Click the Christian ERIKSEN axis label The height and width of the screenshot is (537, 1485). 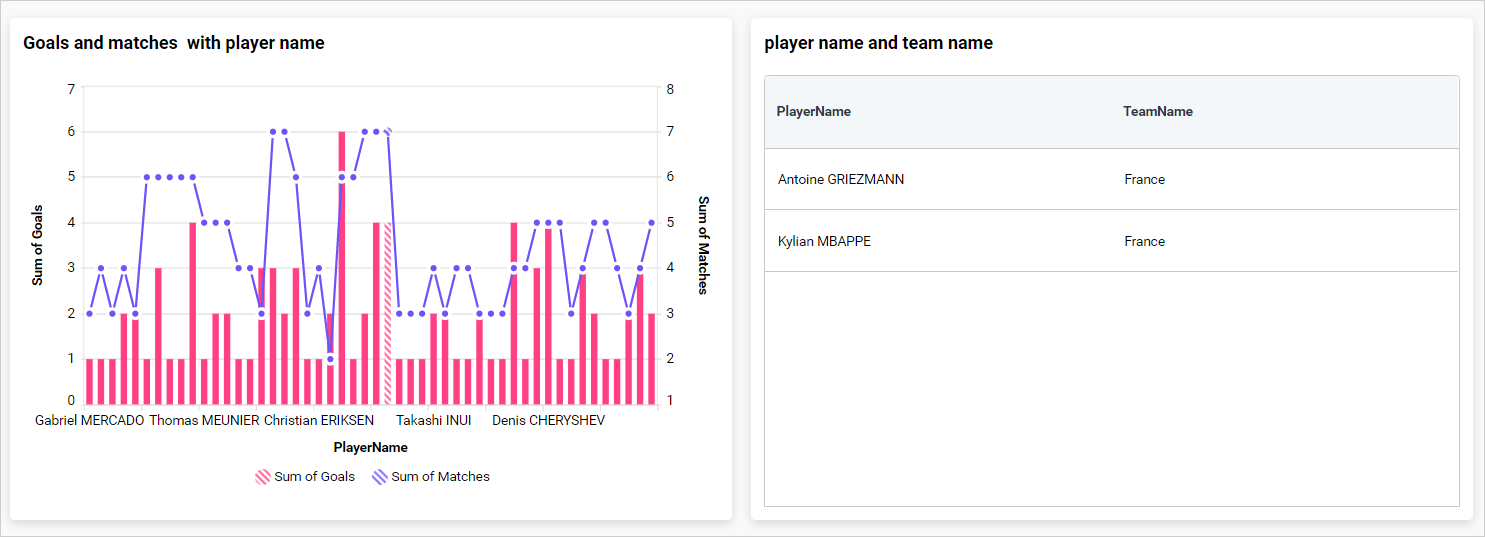click(319, 421)
